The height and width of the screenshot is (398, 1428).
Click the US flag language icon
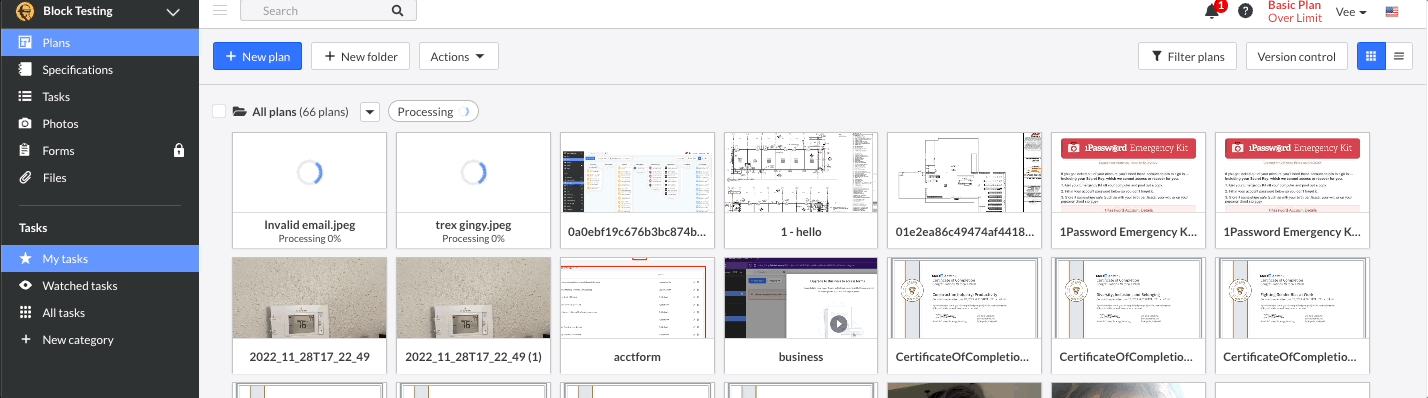pos(1392,12)
